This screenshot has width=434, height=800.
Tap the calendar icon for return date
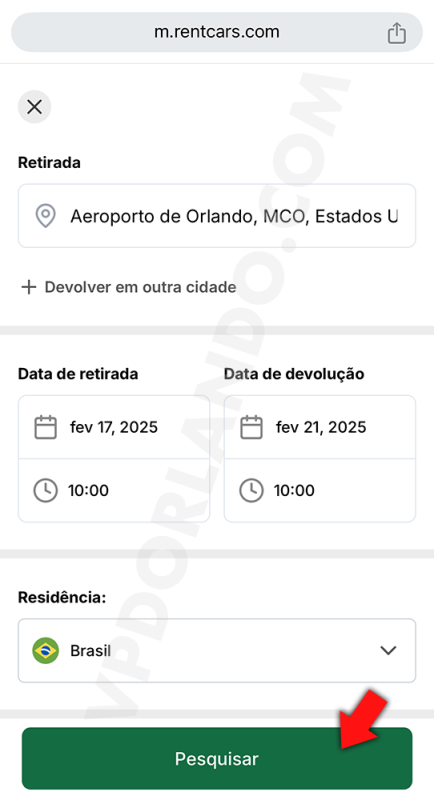click(251, 427)
